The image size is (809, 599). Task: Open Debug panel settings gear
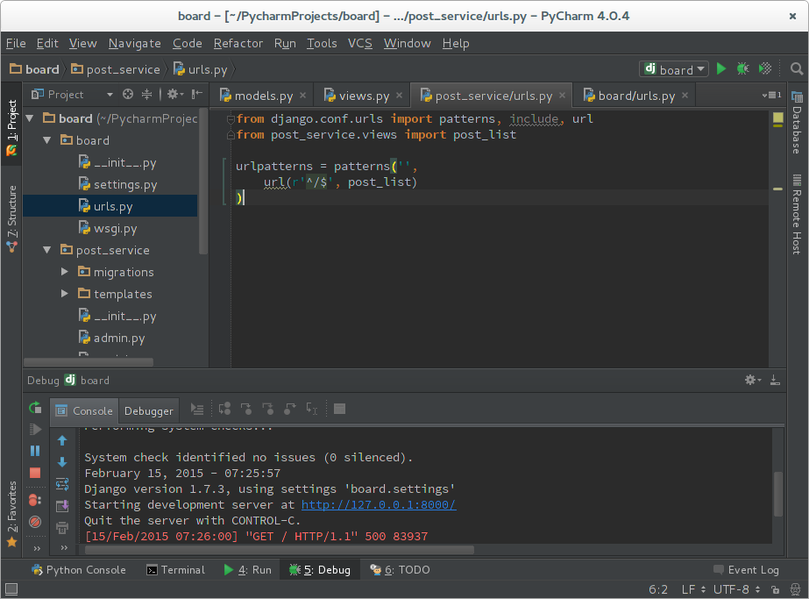point(752,380)
